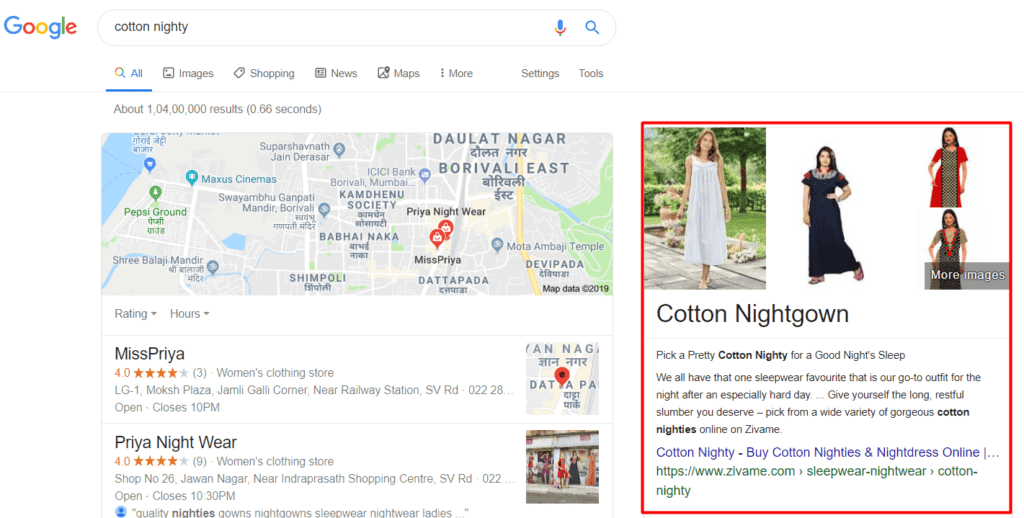Open the Tools option
The image size is (1024, 518).
[x=591, y=73]
